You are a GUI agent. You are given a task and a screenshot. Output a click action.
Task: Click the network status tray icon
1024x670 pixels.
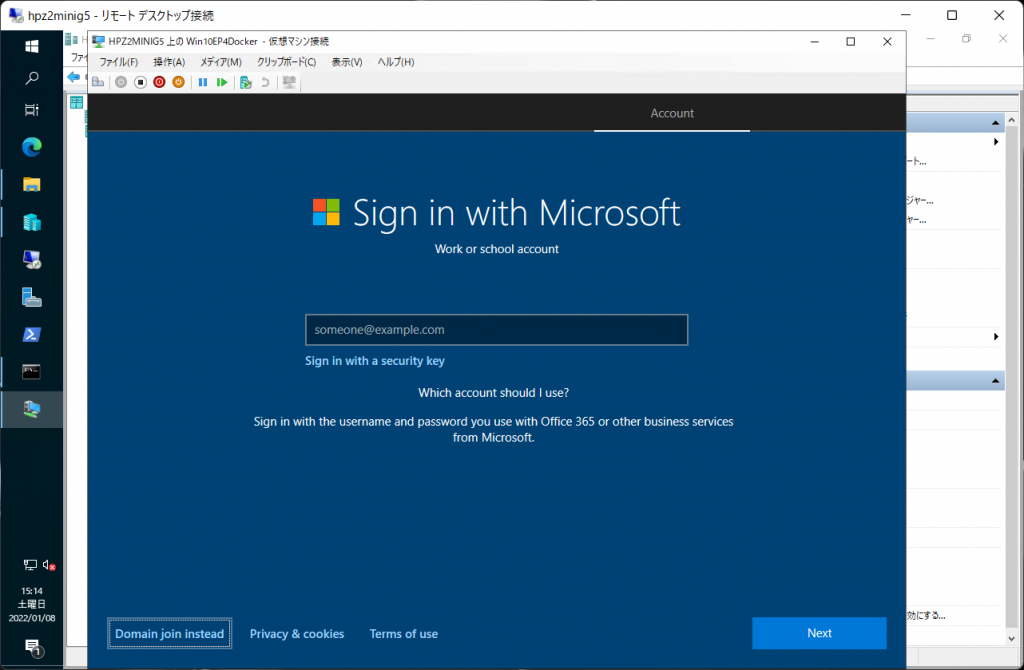[x=30, y=565]
